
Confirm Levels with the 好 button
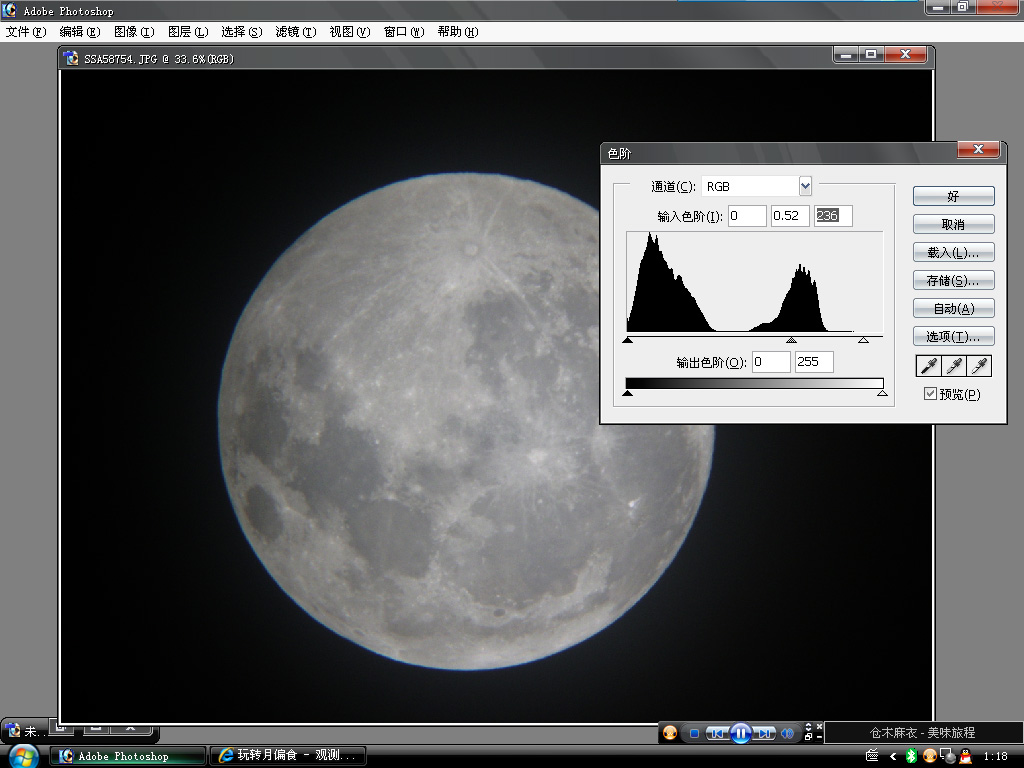point(953,196)
